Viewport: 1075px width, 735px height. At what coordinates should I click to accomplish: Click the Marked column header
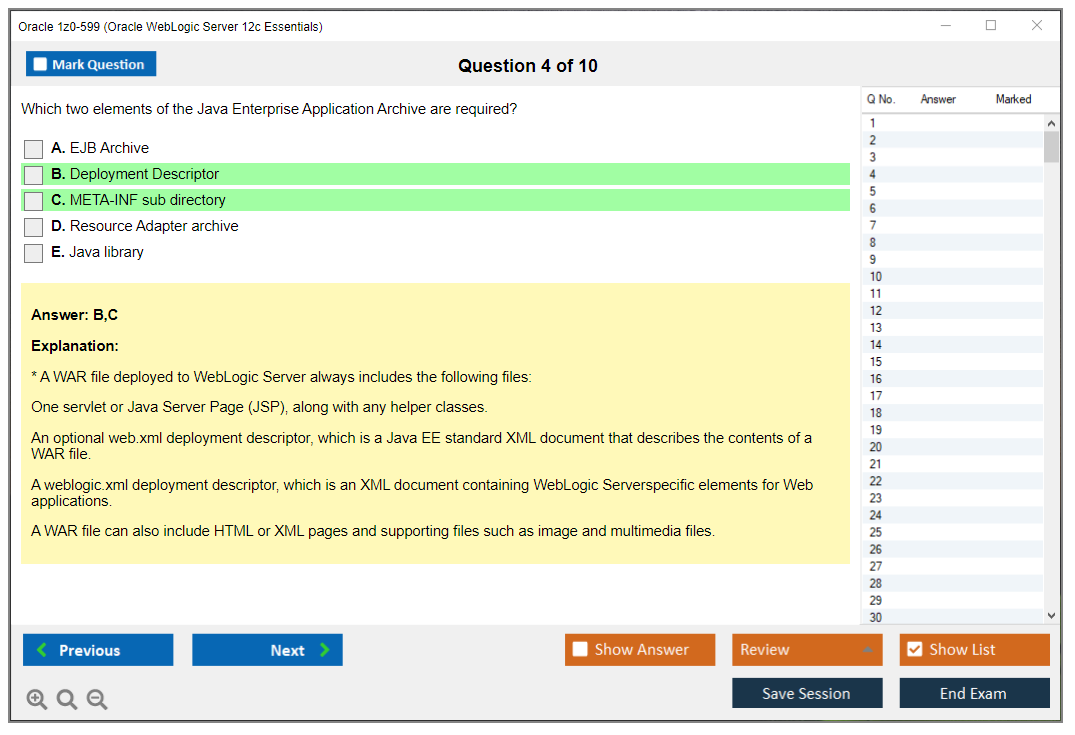click(x=1012, y=99)
